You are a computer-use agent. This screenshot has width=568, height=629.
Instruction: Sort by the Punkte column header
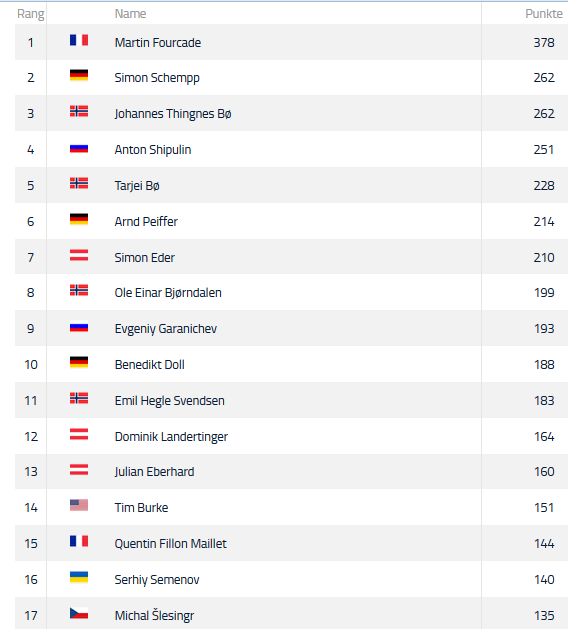544,14
